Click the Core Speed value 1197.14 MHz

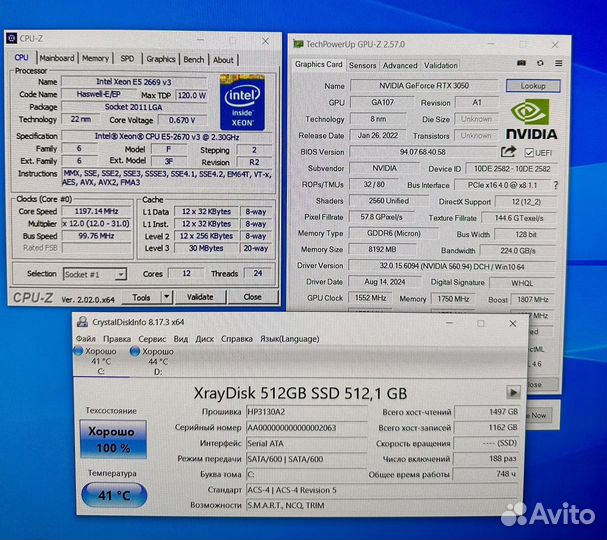(96, 211)
